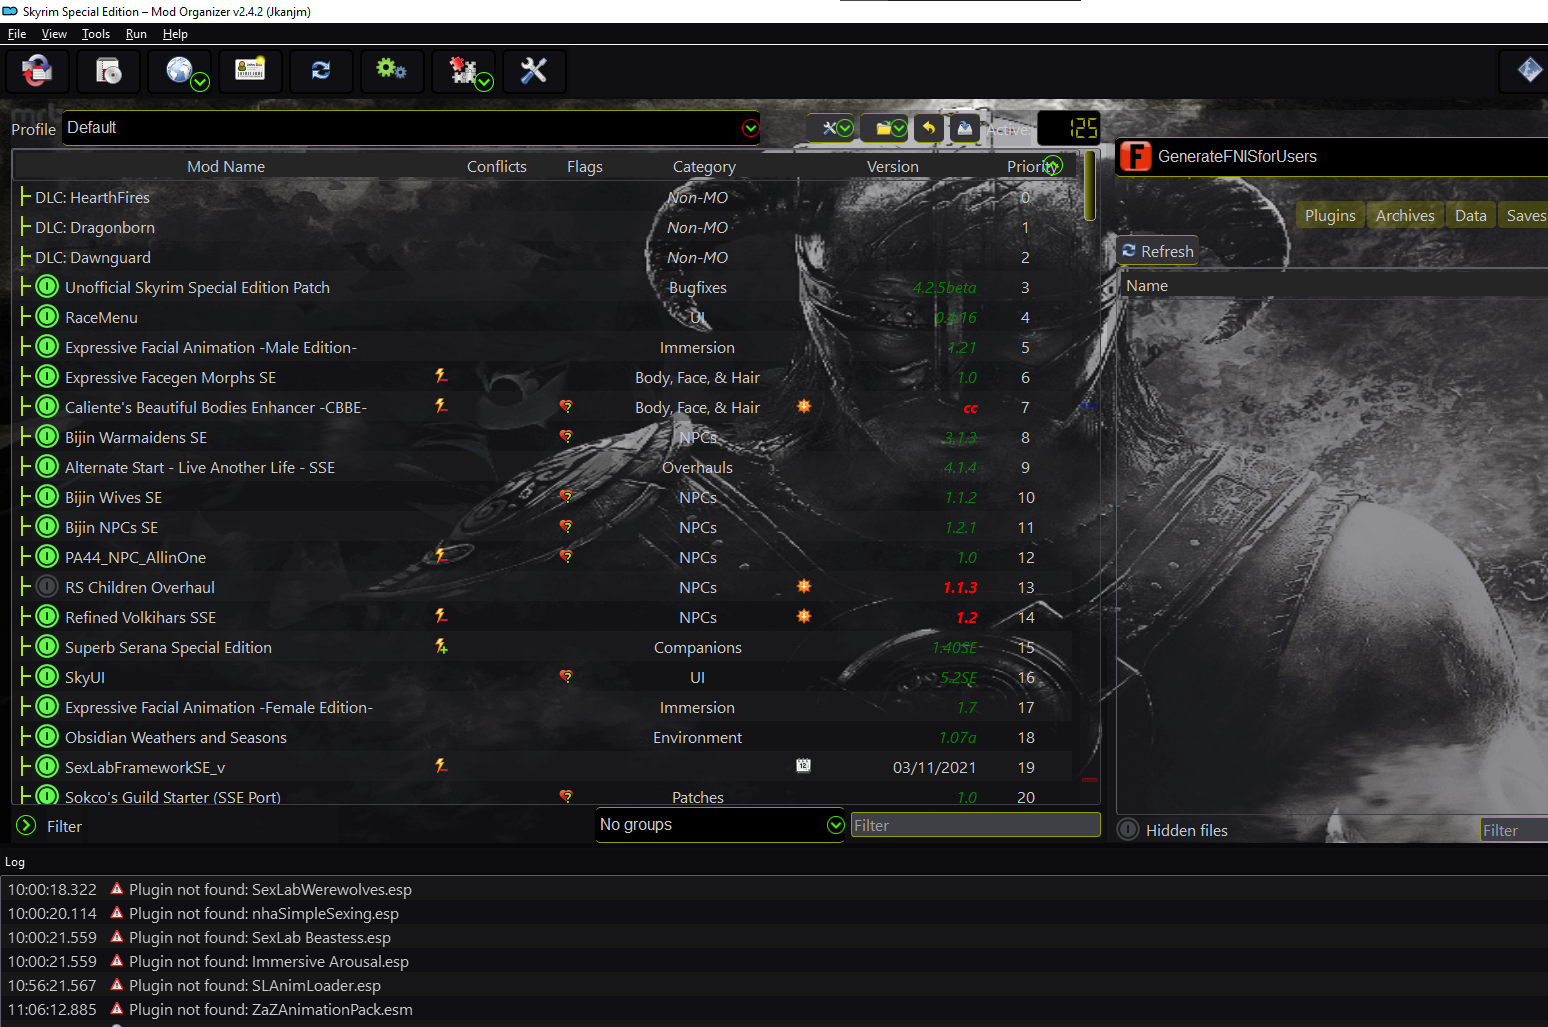The width and height of the screenshot is (1548, 1027).
Task: Enable the RS Children Overhaul mod
Action: tap(47, 587)
